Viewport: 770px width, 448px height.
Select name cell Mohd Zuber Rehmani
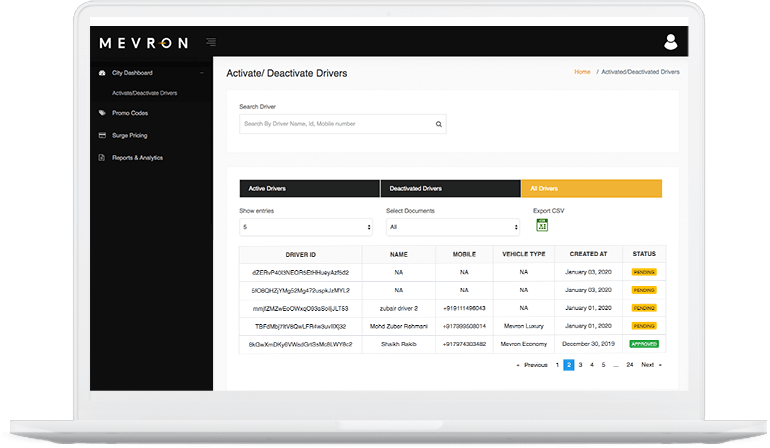pos(399,326)
